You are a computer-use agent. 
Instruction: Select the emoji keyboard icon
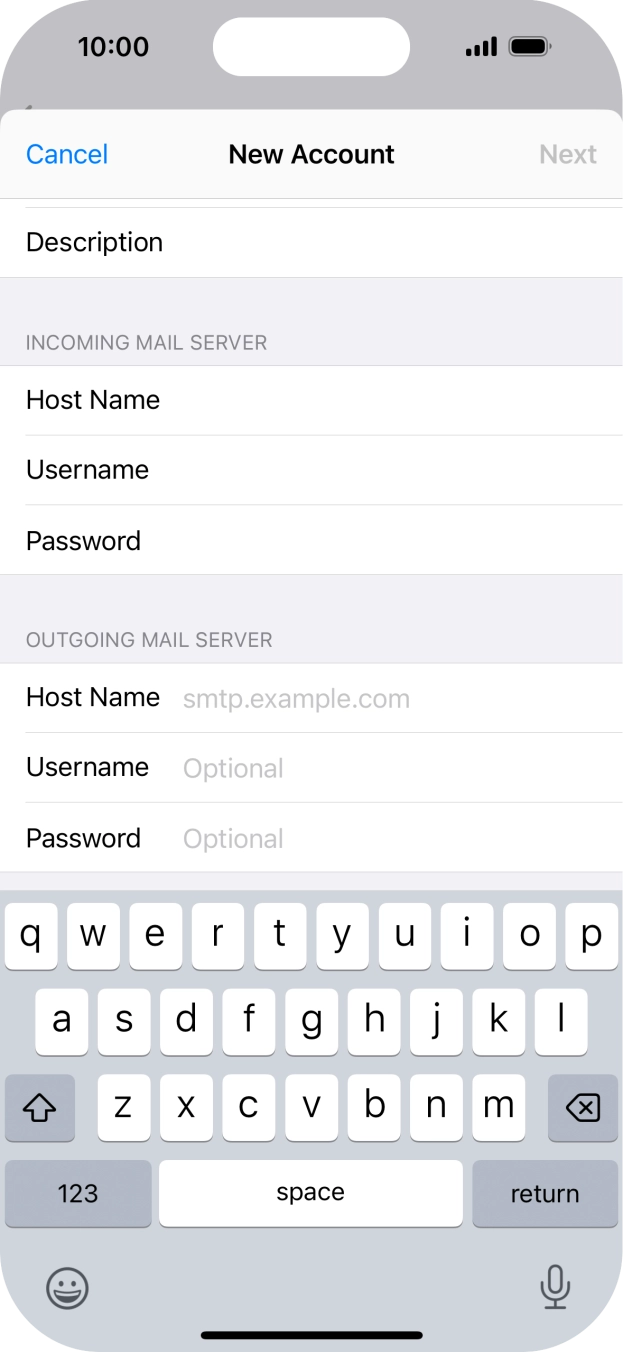click(x=66, y=1288)
